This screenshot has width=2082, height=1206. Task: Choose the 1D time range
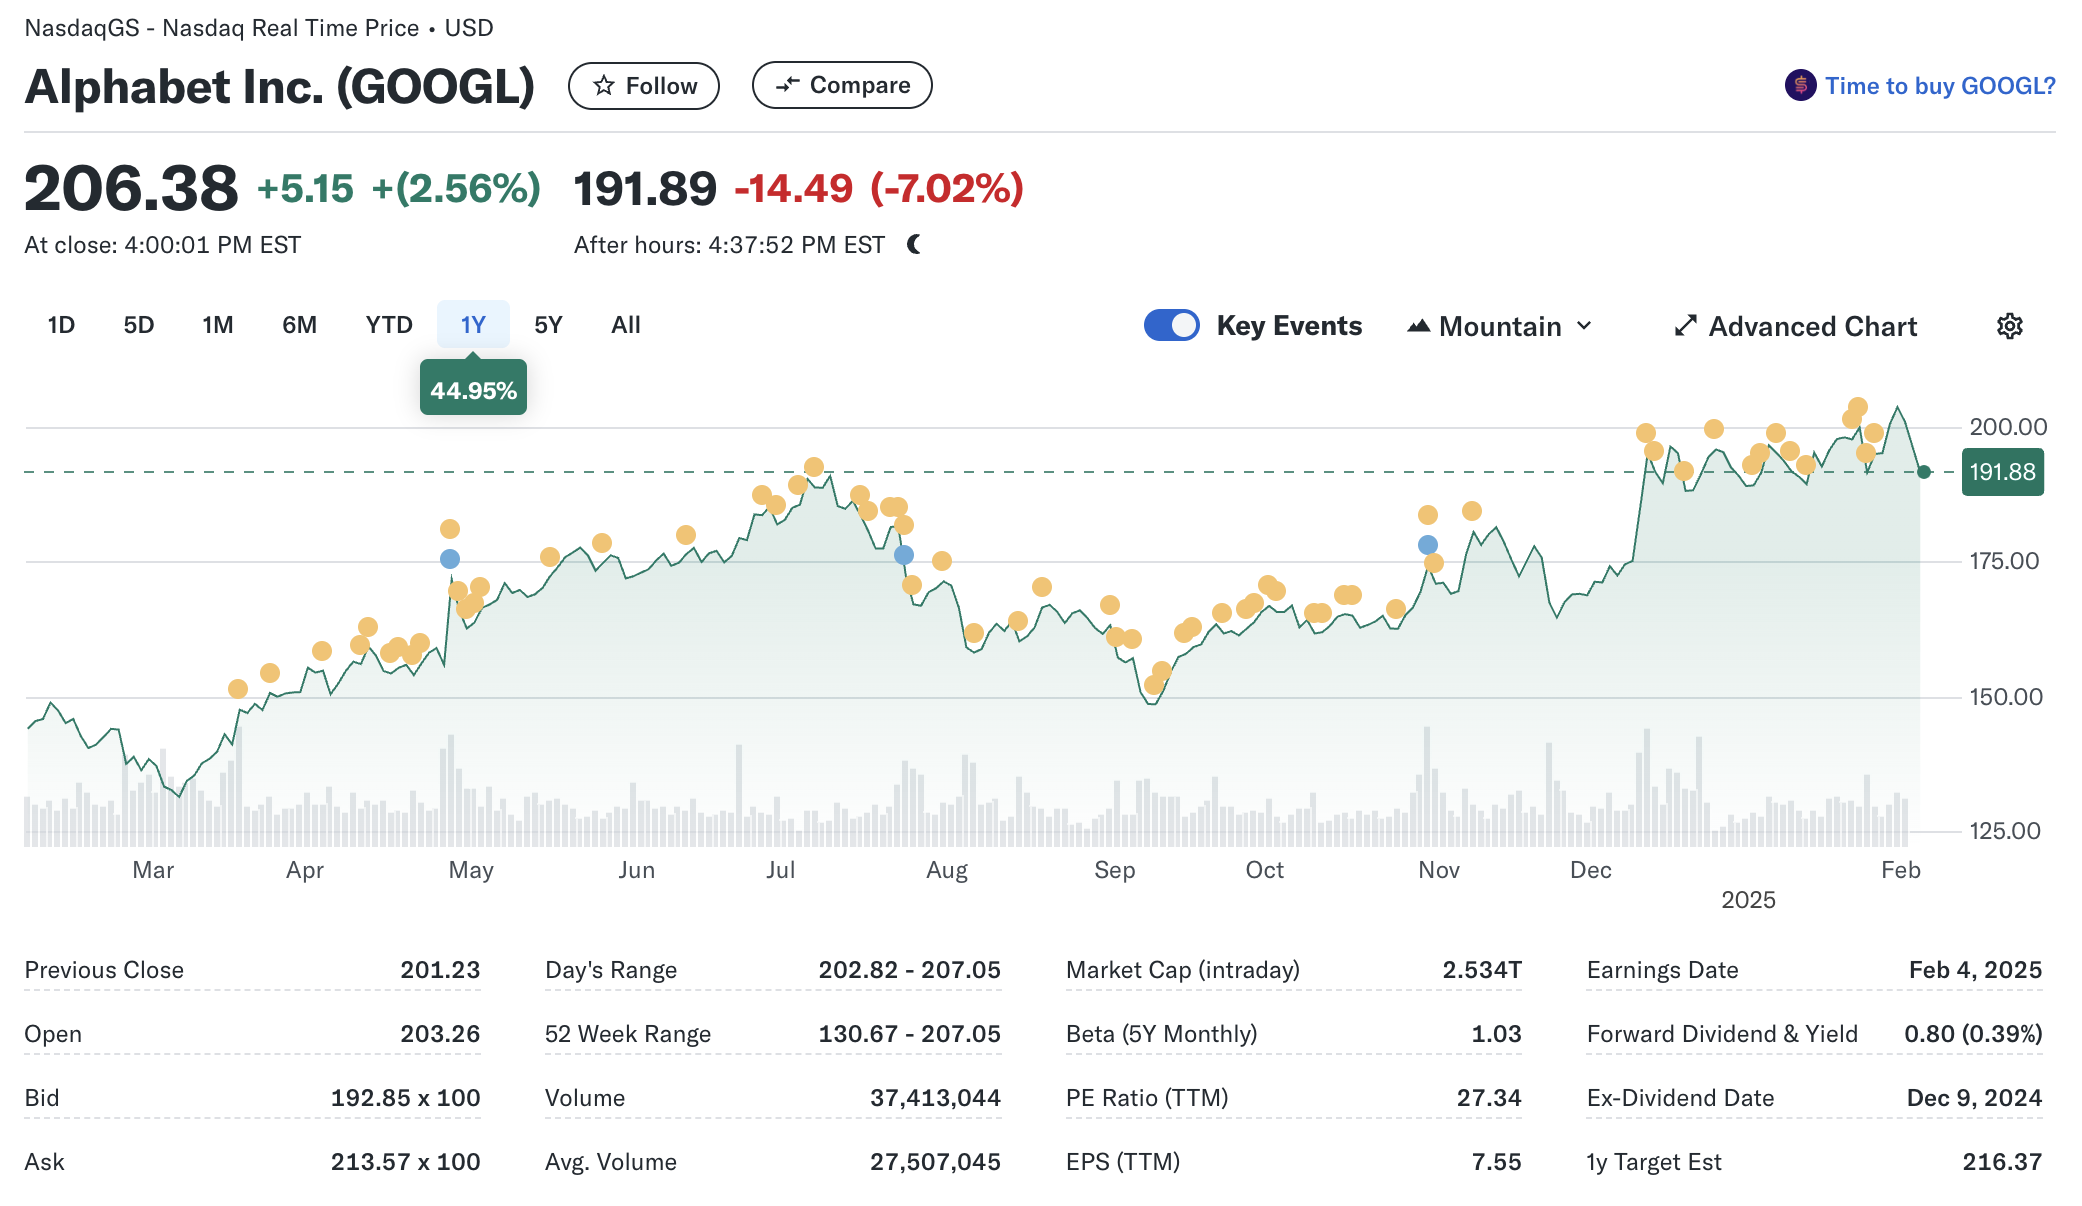coord(61,325)
